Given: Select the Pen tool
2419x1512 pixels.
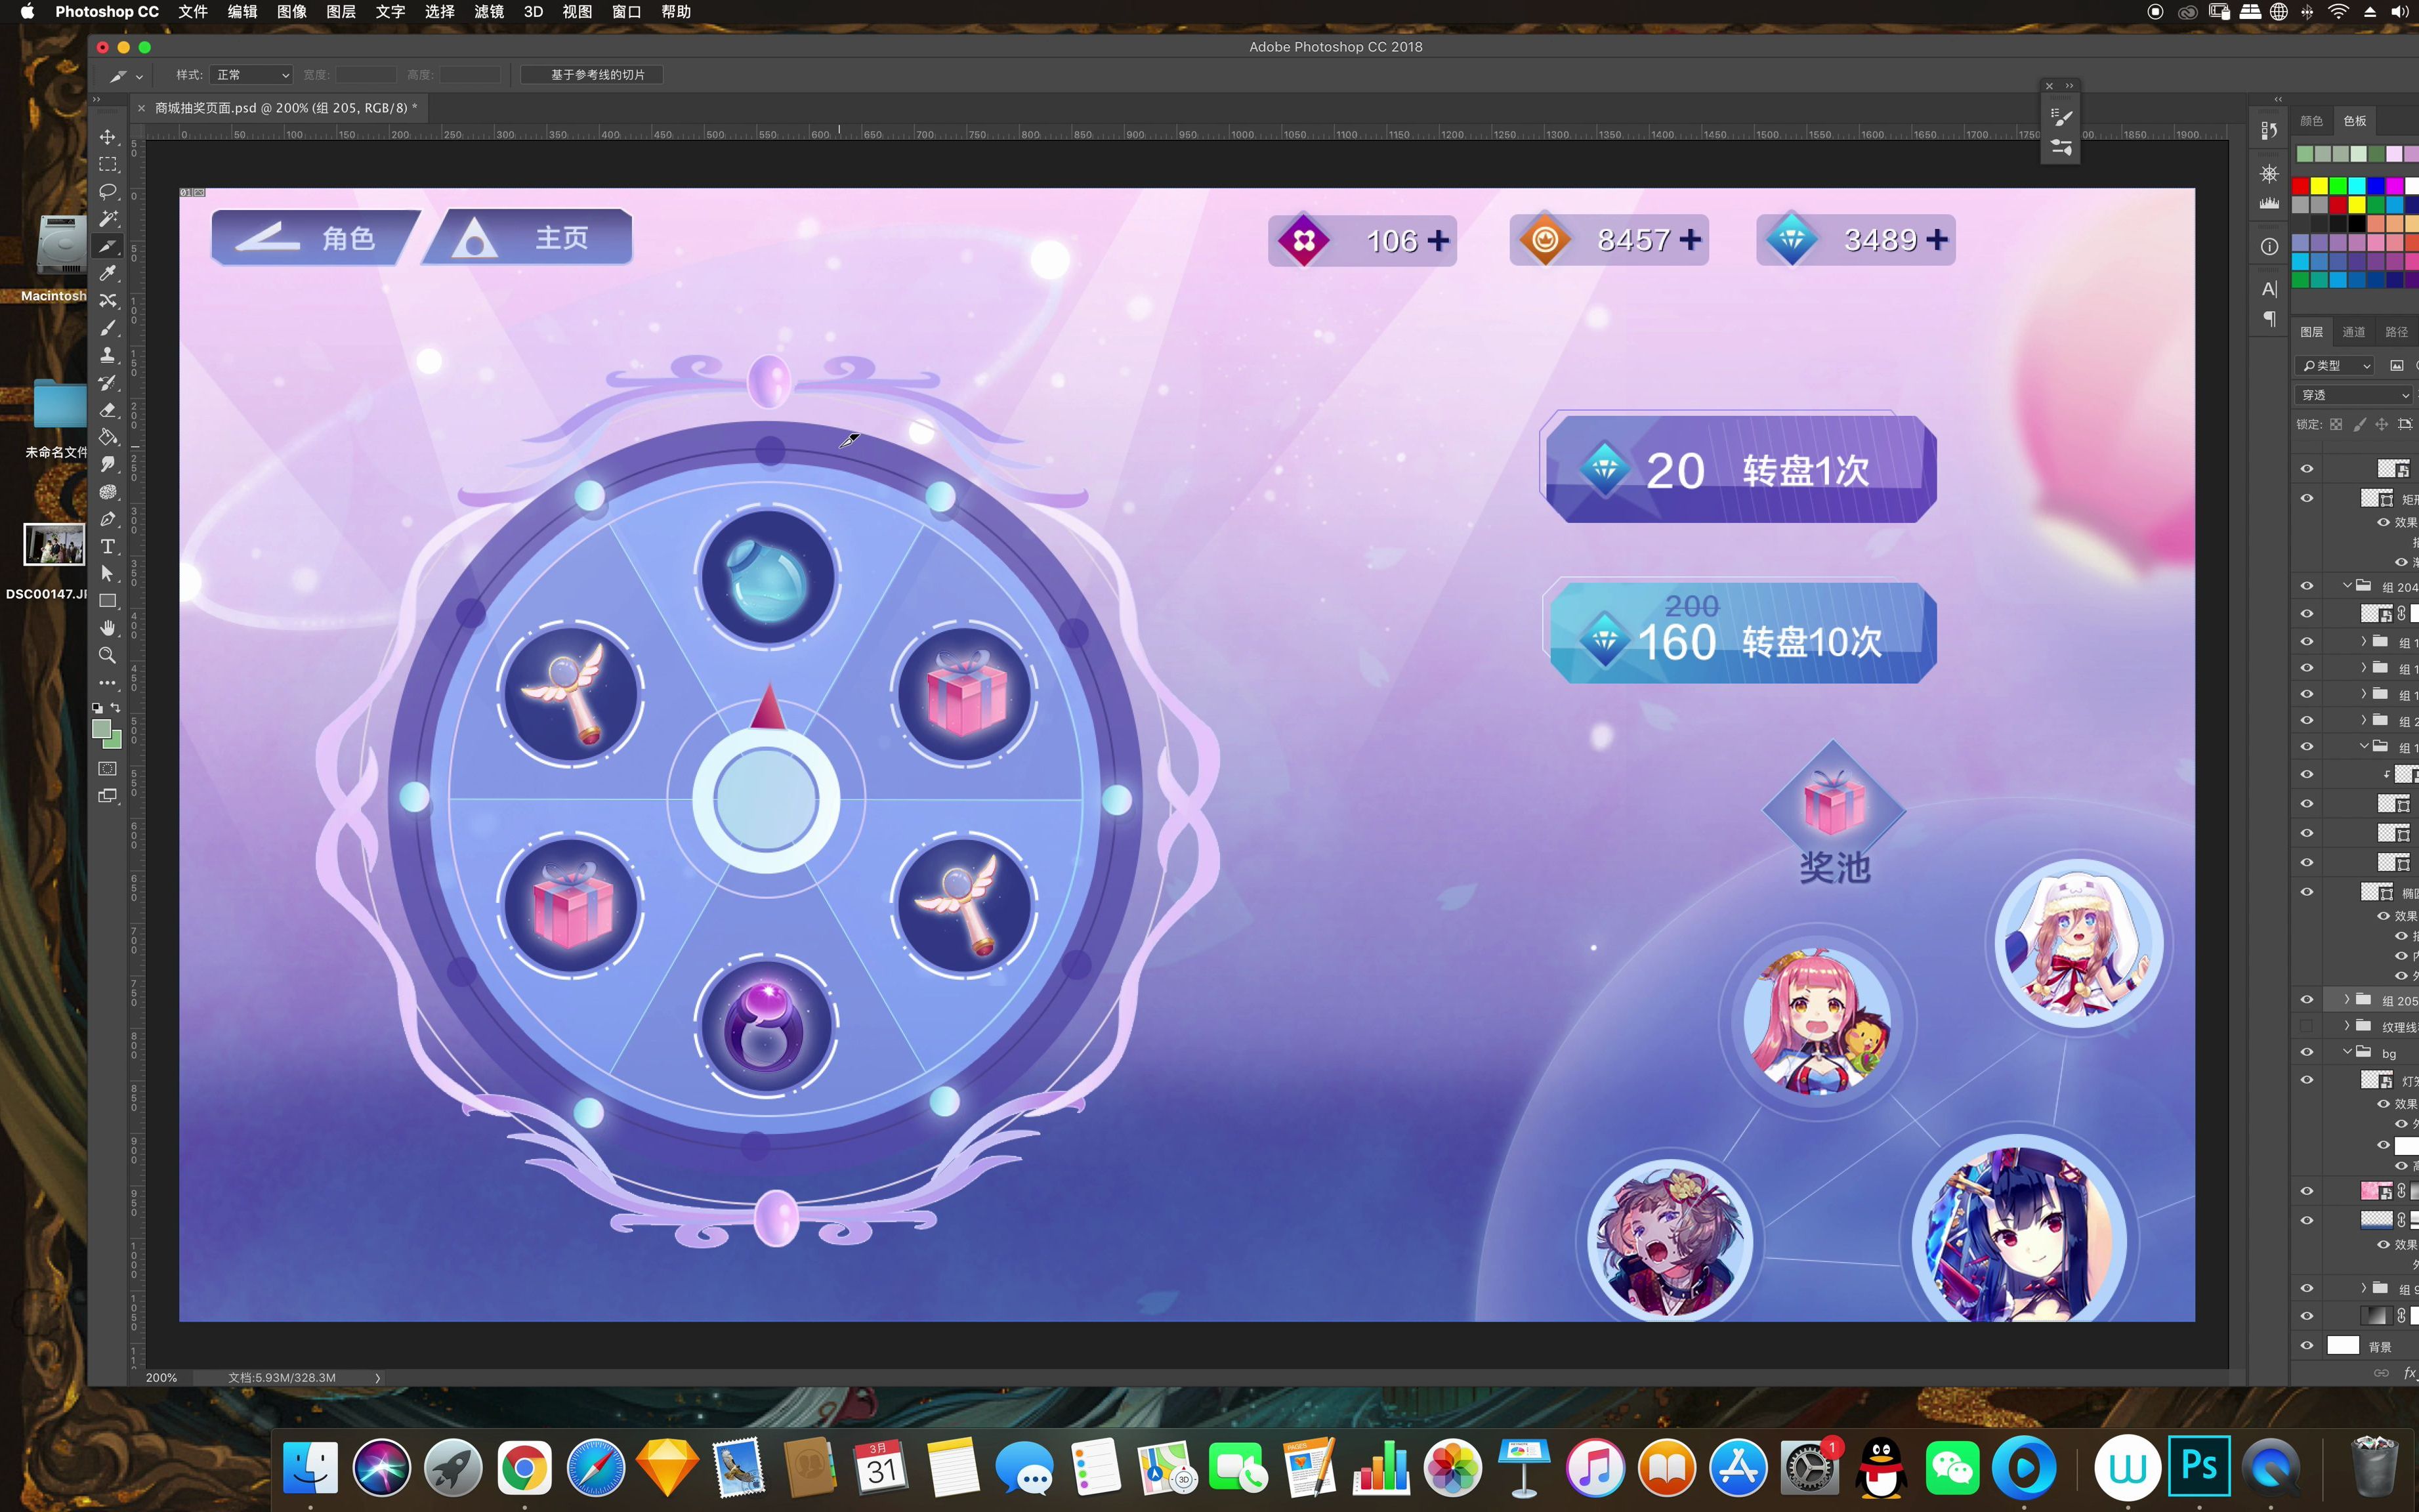Looking at the screenshot, I should pos(108,519).
